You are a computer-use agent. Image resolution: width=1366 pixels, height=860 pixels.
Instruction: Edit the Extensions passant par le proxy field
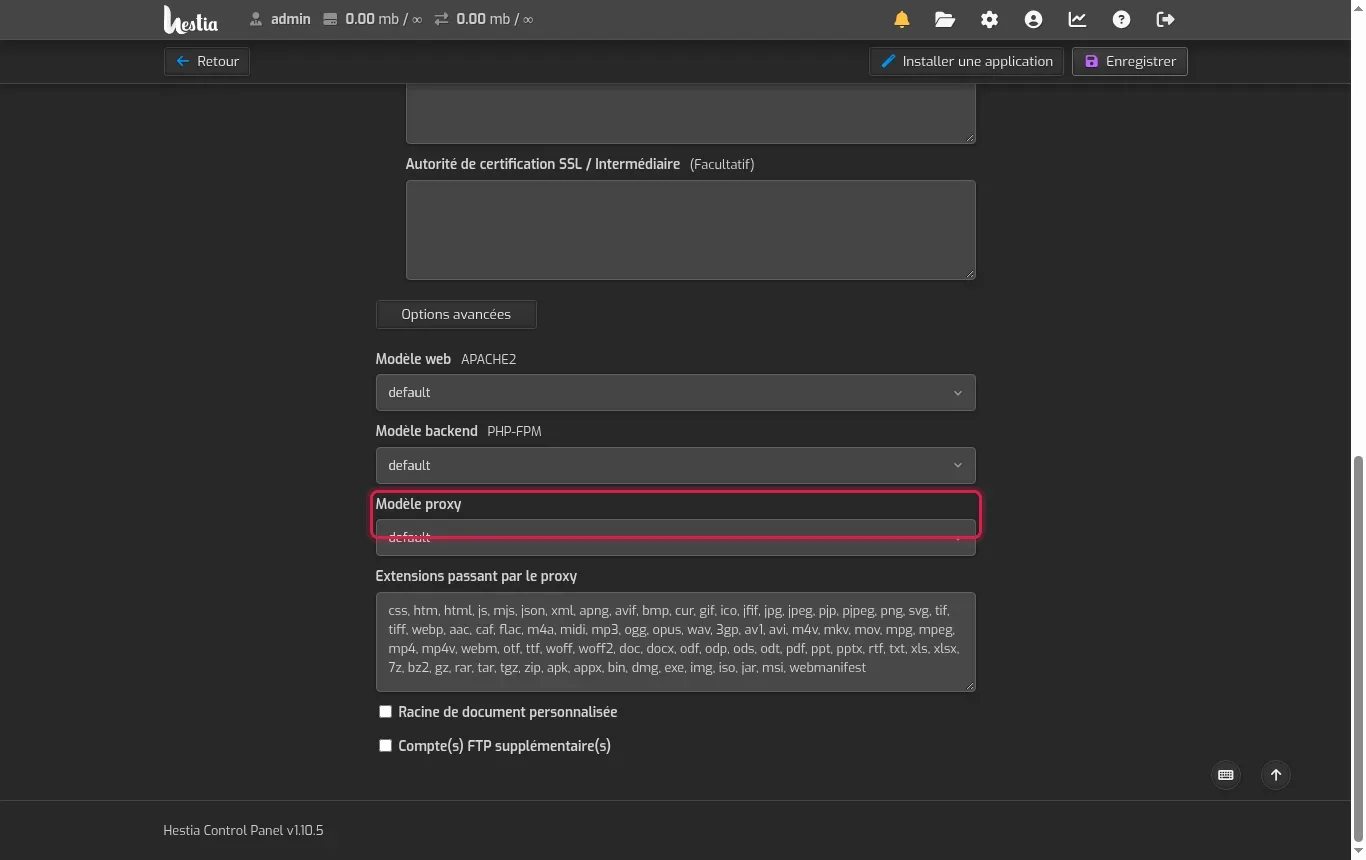pos(675,642)
